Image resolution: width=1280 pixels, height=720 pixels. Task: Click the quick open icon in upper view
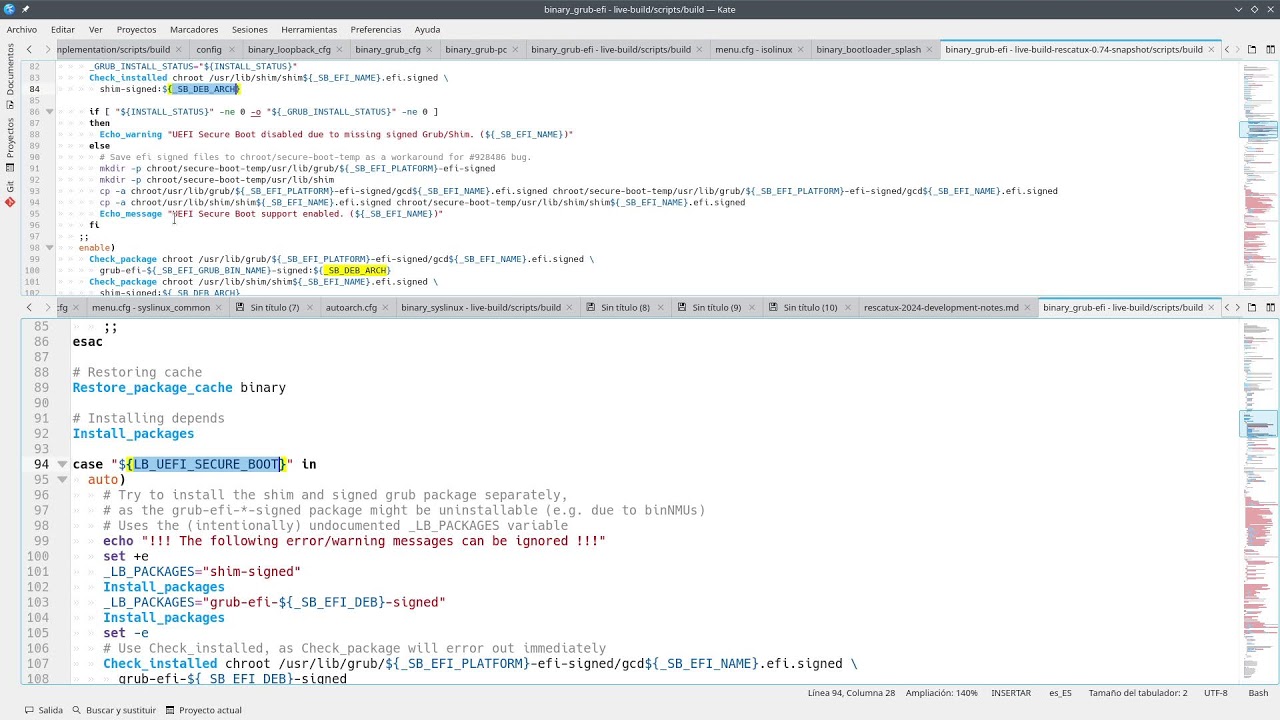(x=1252, y=49)
